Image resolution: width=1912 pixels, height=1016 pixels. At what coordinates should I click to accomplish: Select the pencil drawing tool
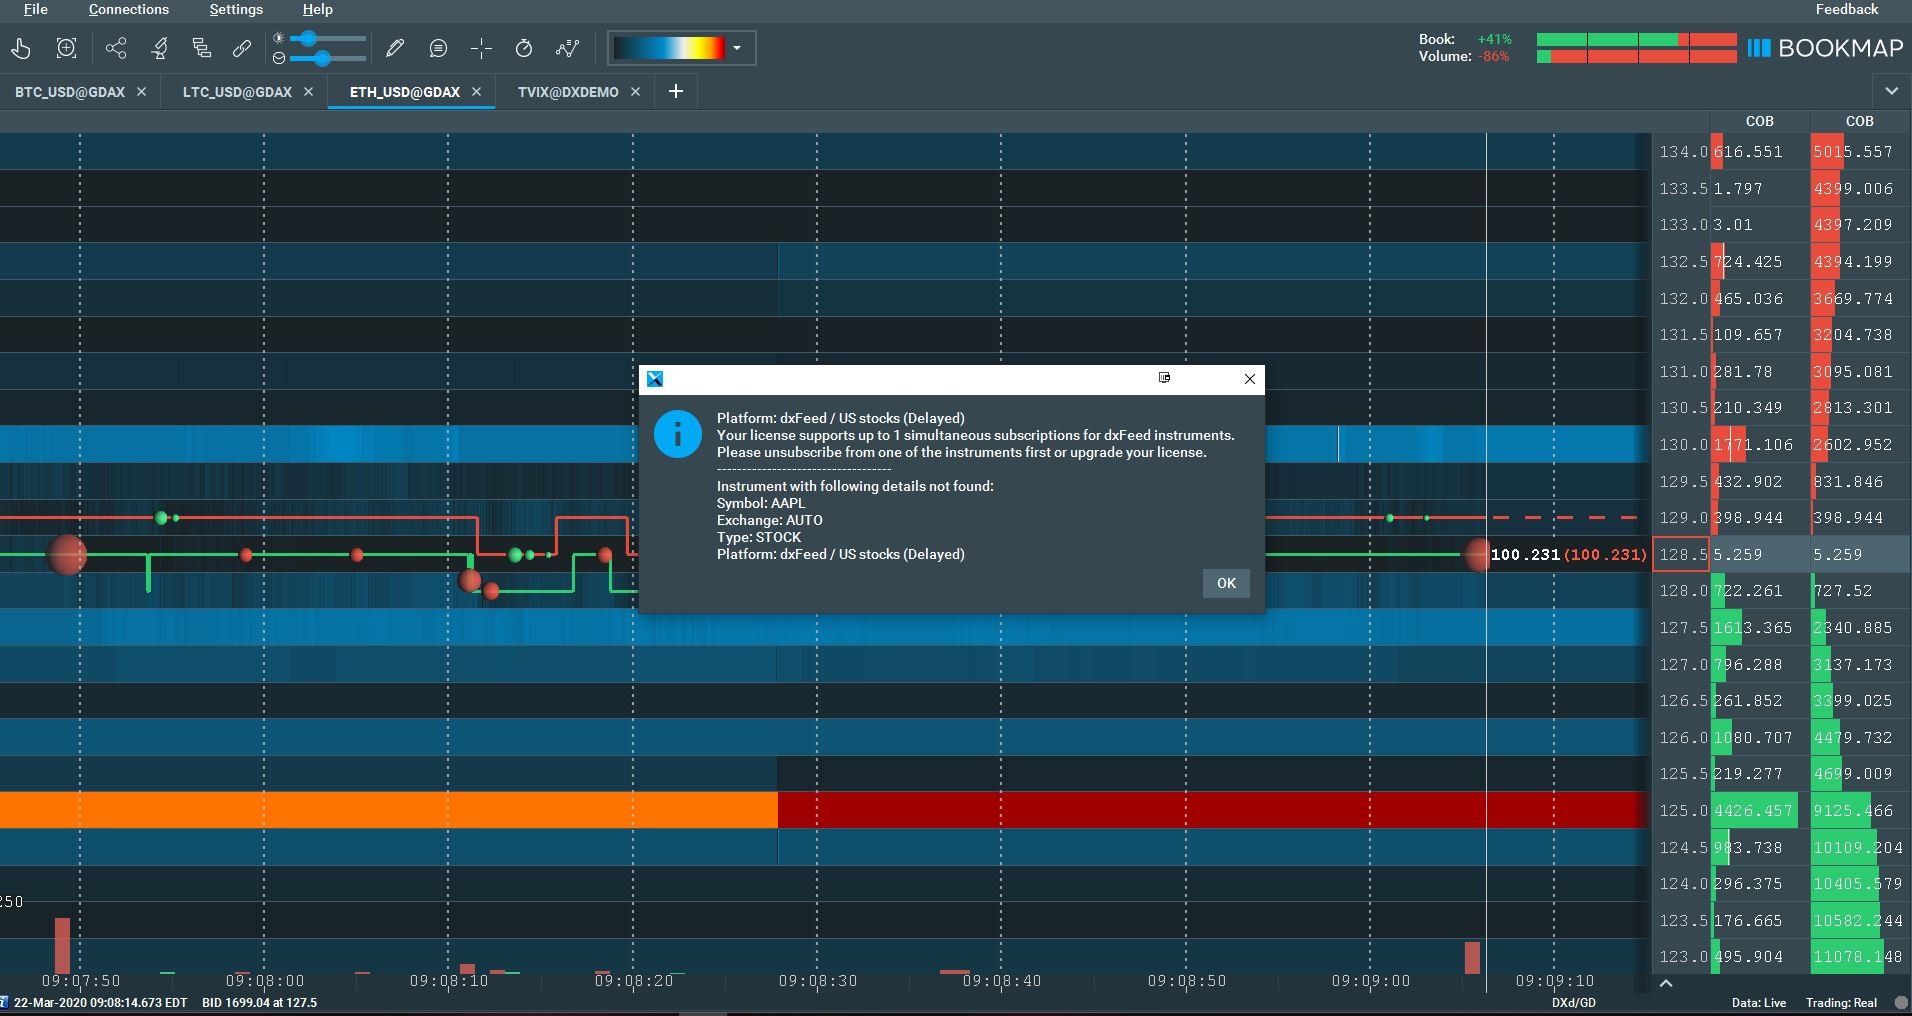click(x=395, y=48)
